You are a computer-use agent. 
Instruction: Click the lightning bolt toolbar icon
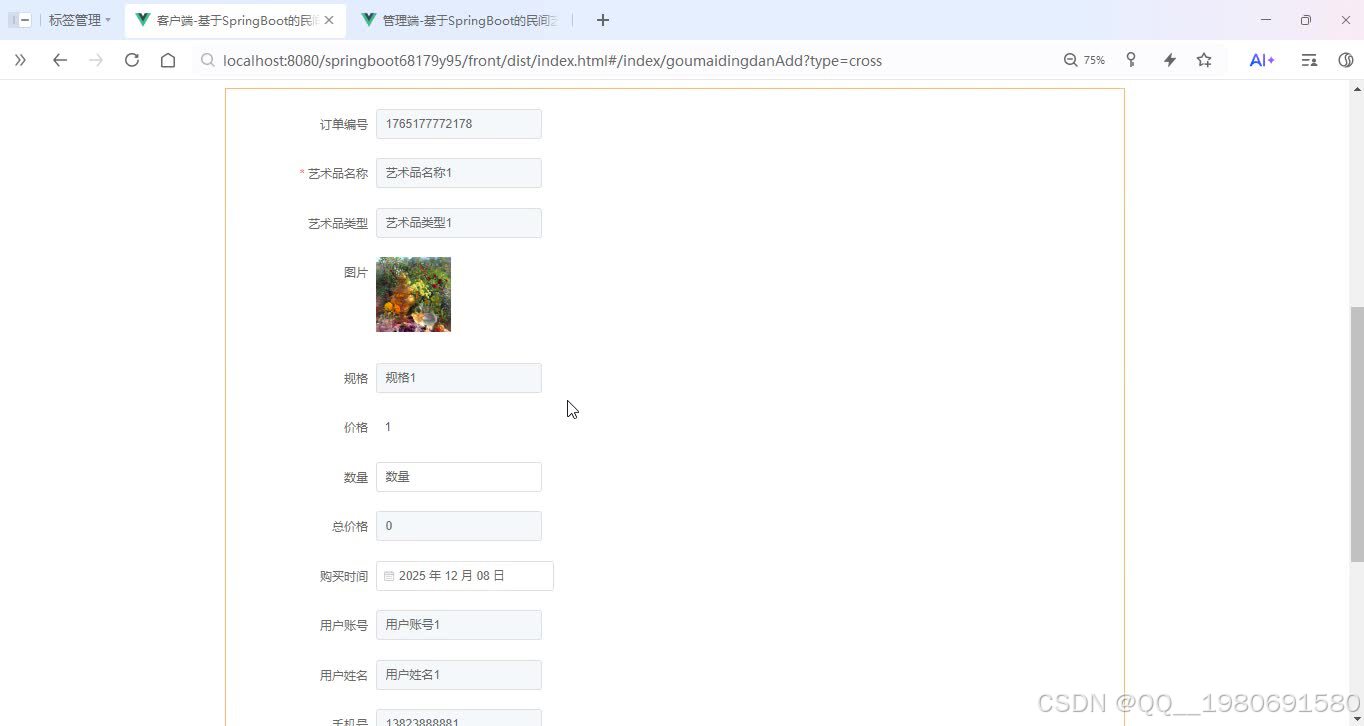(1169, 60)
